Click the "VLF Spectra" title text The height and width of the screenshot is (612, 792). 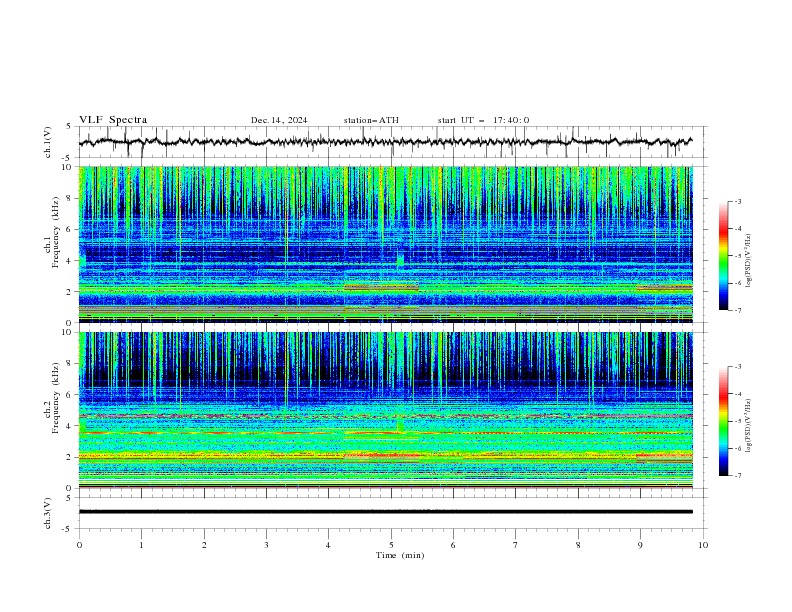(113, 120)
